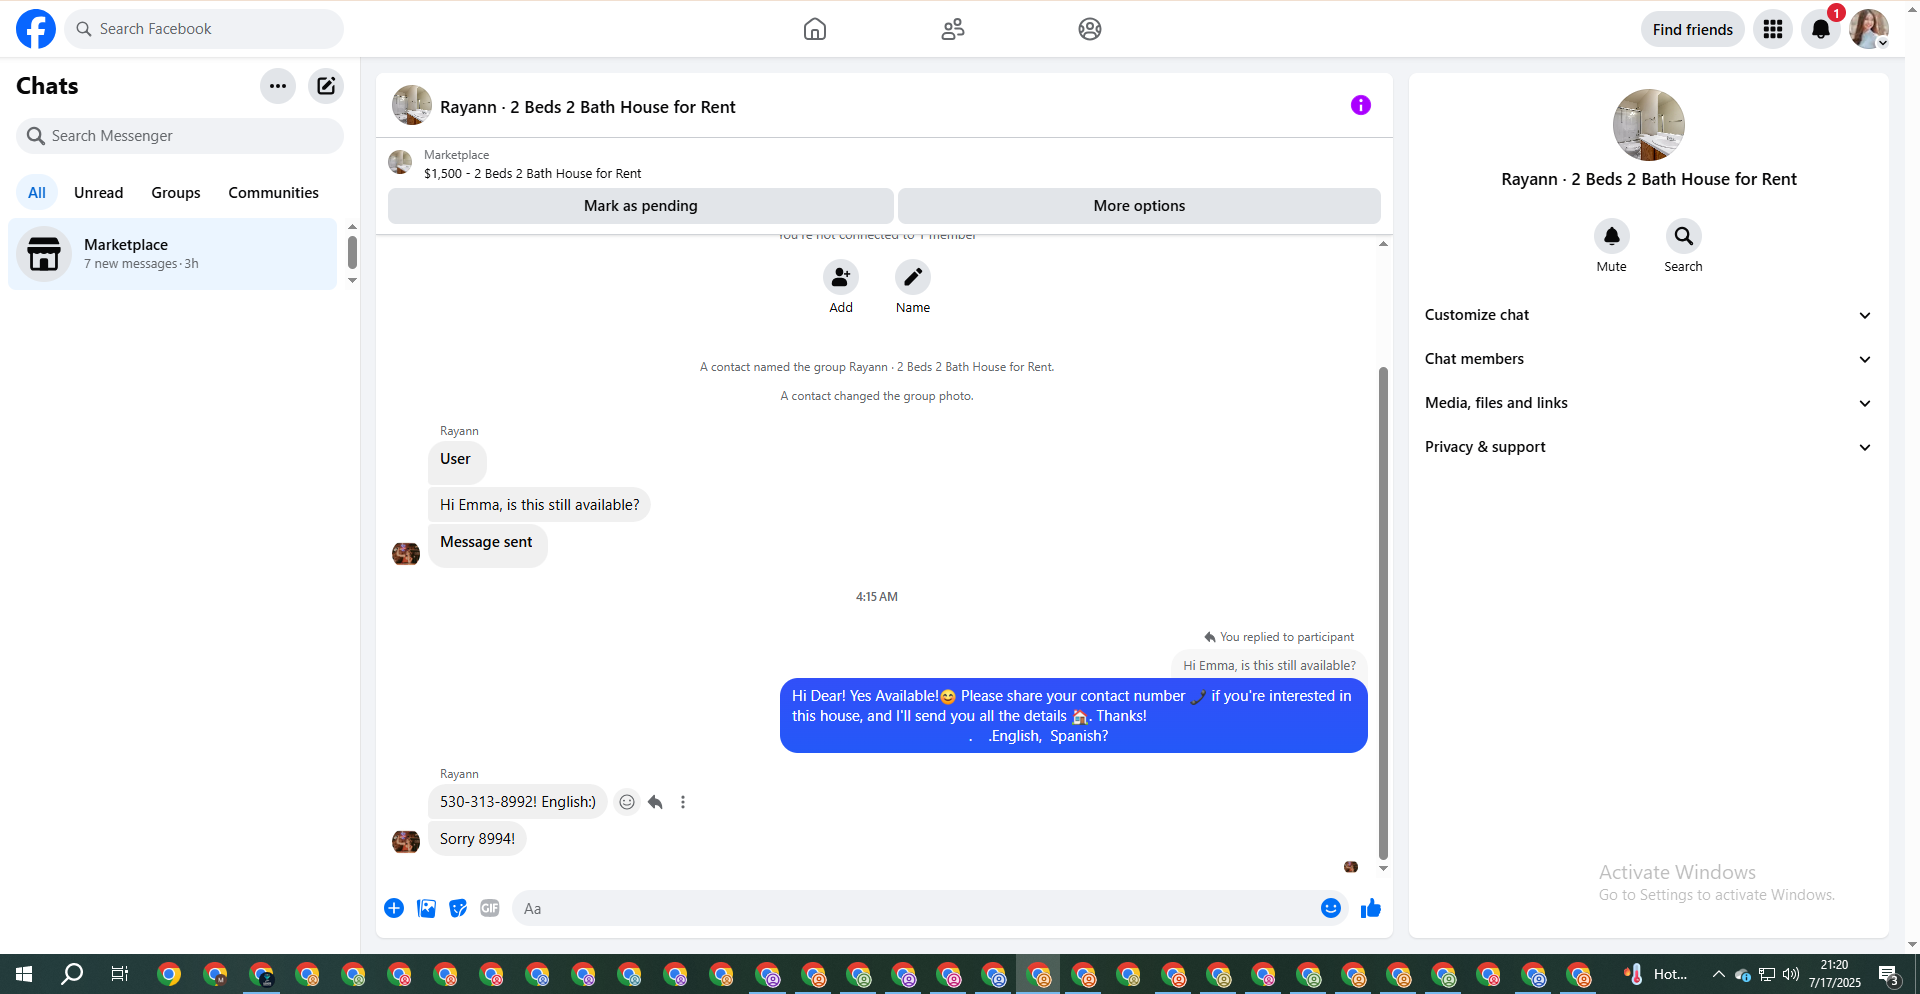
Task: Choose a GIF in composer
Action: click(x=490, y=908)
